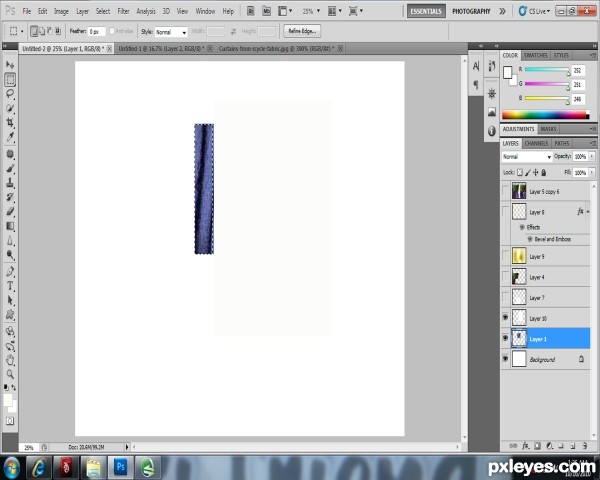Select the Zoom tool

[10, 374]
